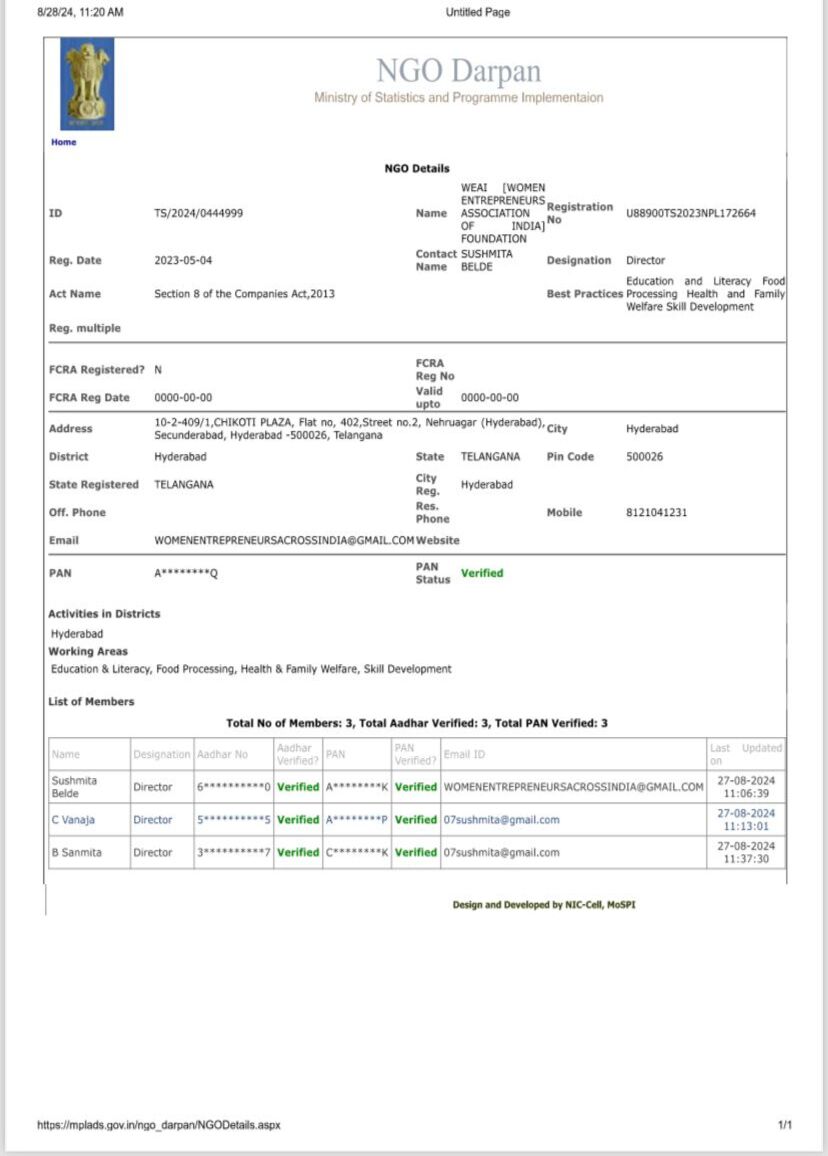Click the mplads.gov.in page URL footer
Viewport: 828px width, 1156px height.
(x=159, y=1125)
